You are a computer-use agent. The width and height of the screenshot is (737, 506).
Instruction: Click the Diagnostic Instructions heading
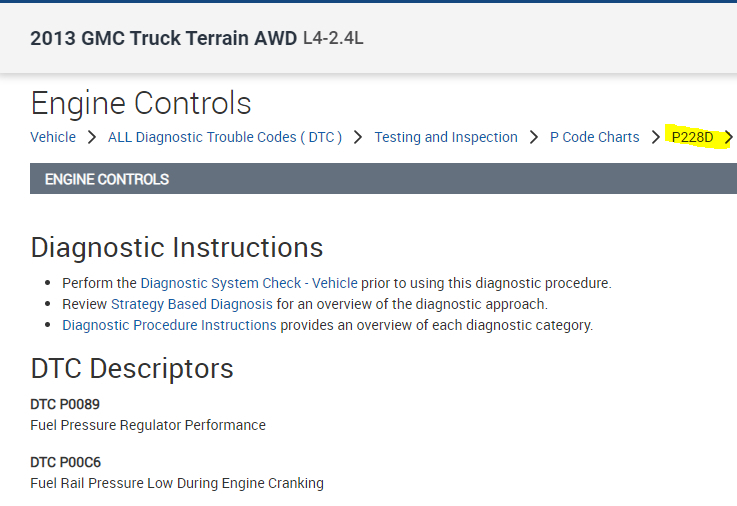tap(177, 247)
